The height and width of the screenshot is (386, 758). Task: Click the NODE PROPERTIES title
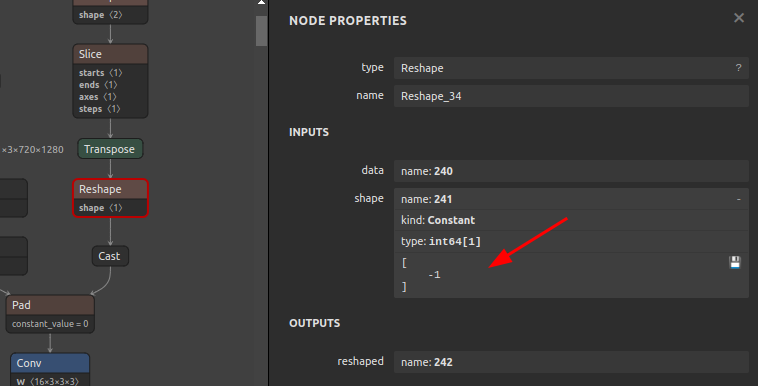(348, 21)
